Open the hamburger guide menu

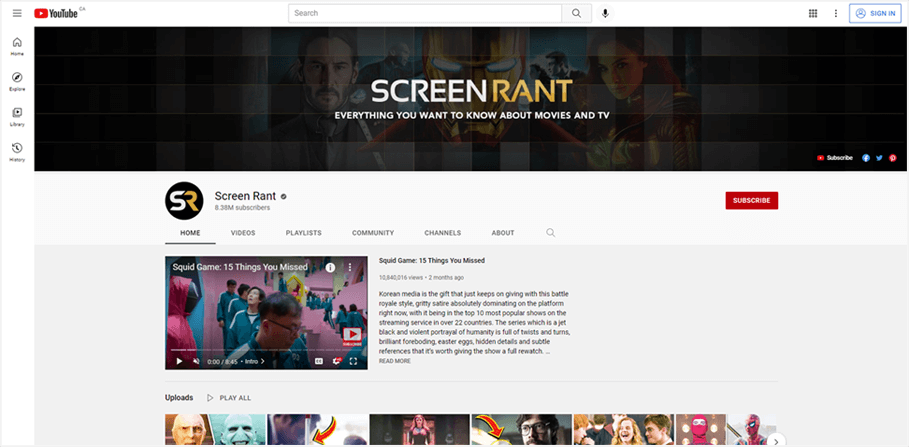(x=17, y=13)
